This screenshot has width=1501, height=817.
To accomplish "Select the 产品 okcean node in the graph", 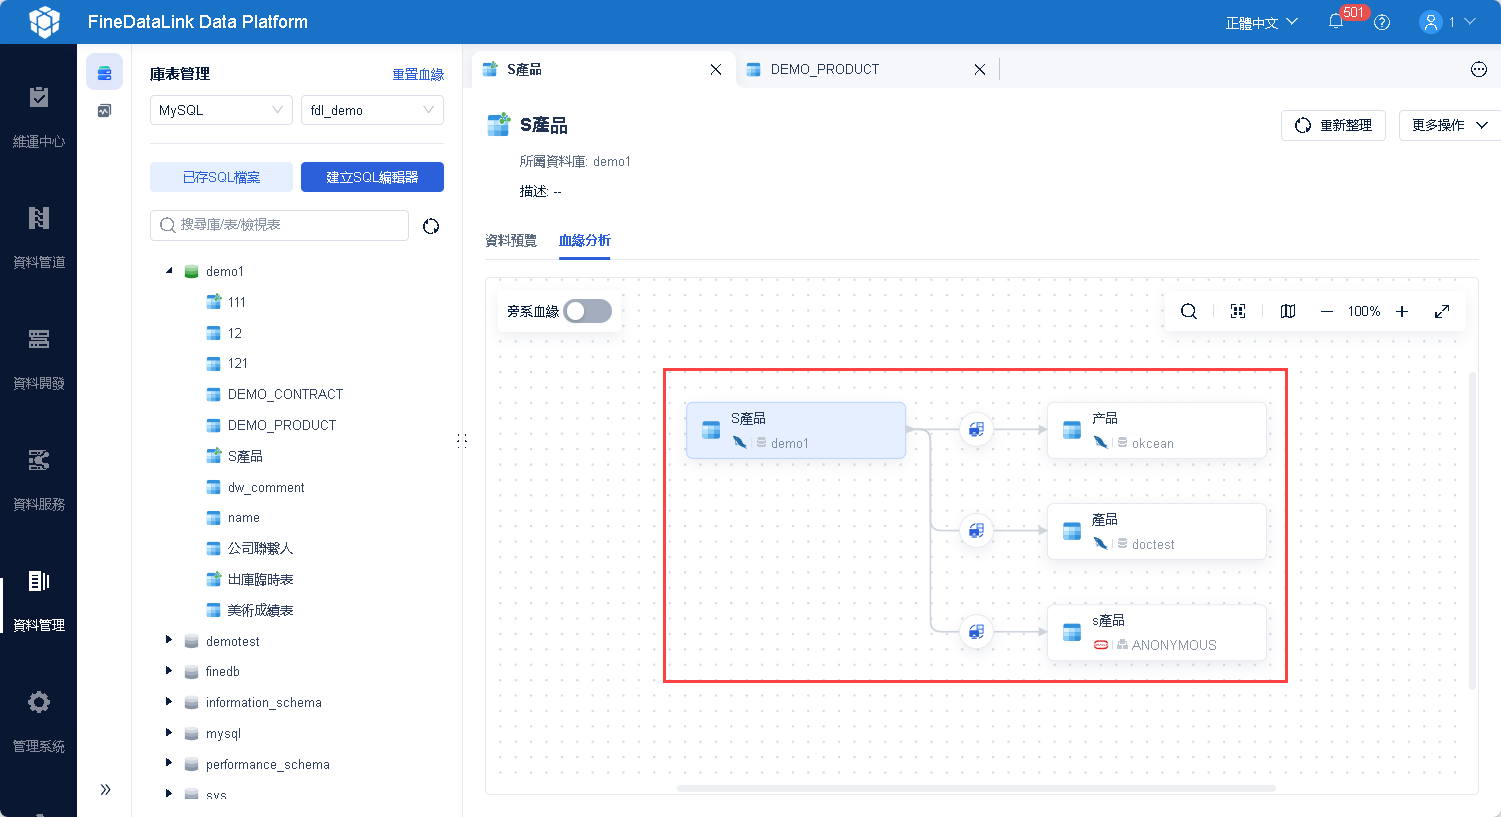I will [x=1157, y=430].
